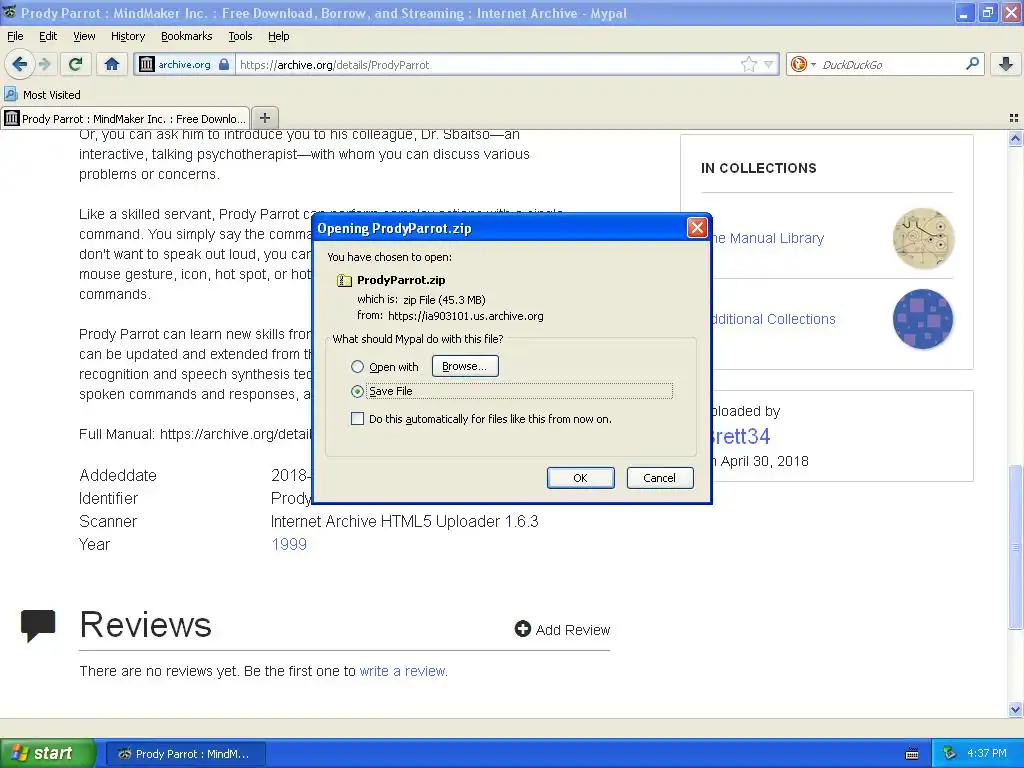This screenshot has height=768, width=1024.
Task: Bookmark this page with the star icon
Action: tap(748, 64)
